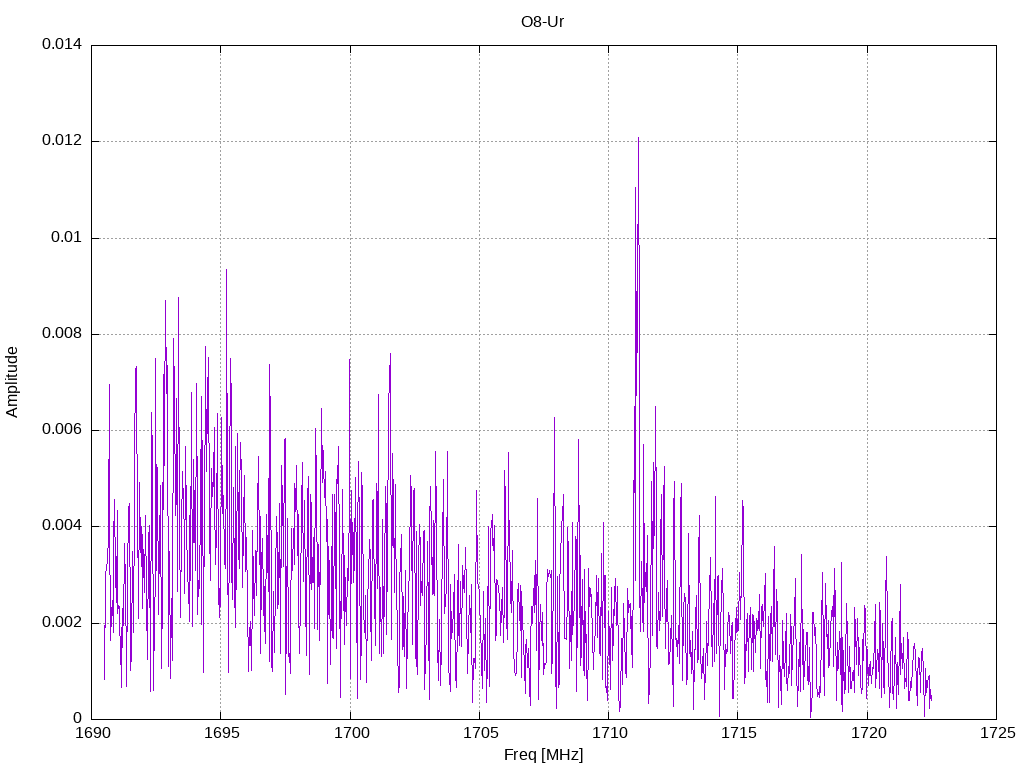The image size is (1024, 768).
Task: Click the y-axis tick label 0.006
Action: (x=62, y=430)
